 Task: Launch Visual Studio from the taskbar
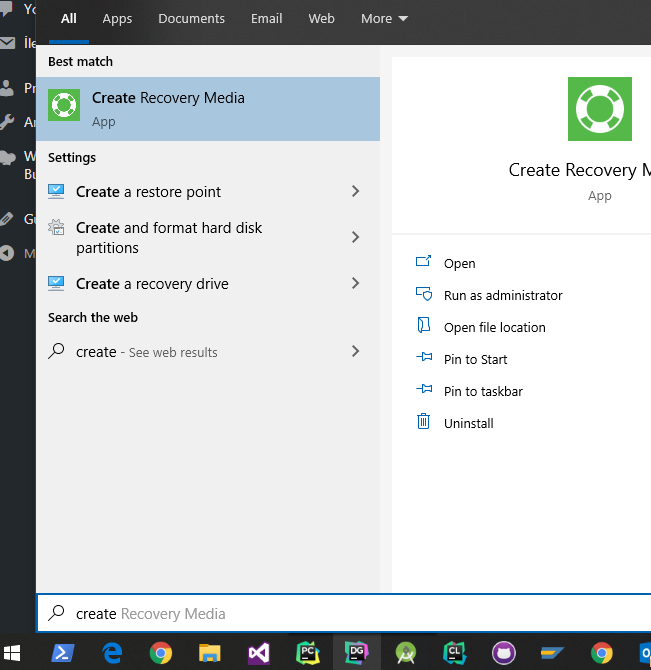[259, 653]
